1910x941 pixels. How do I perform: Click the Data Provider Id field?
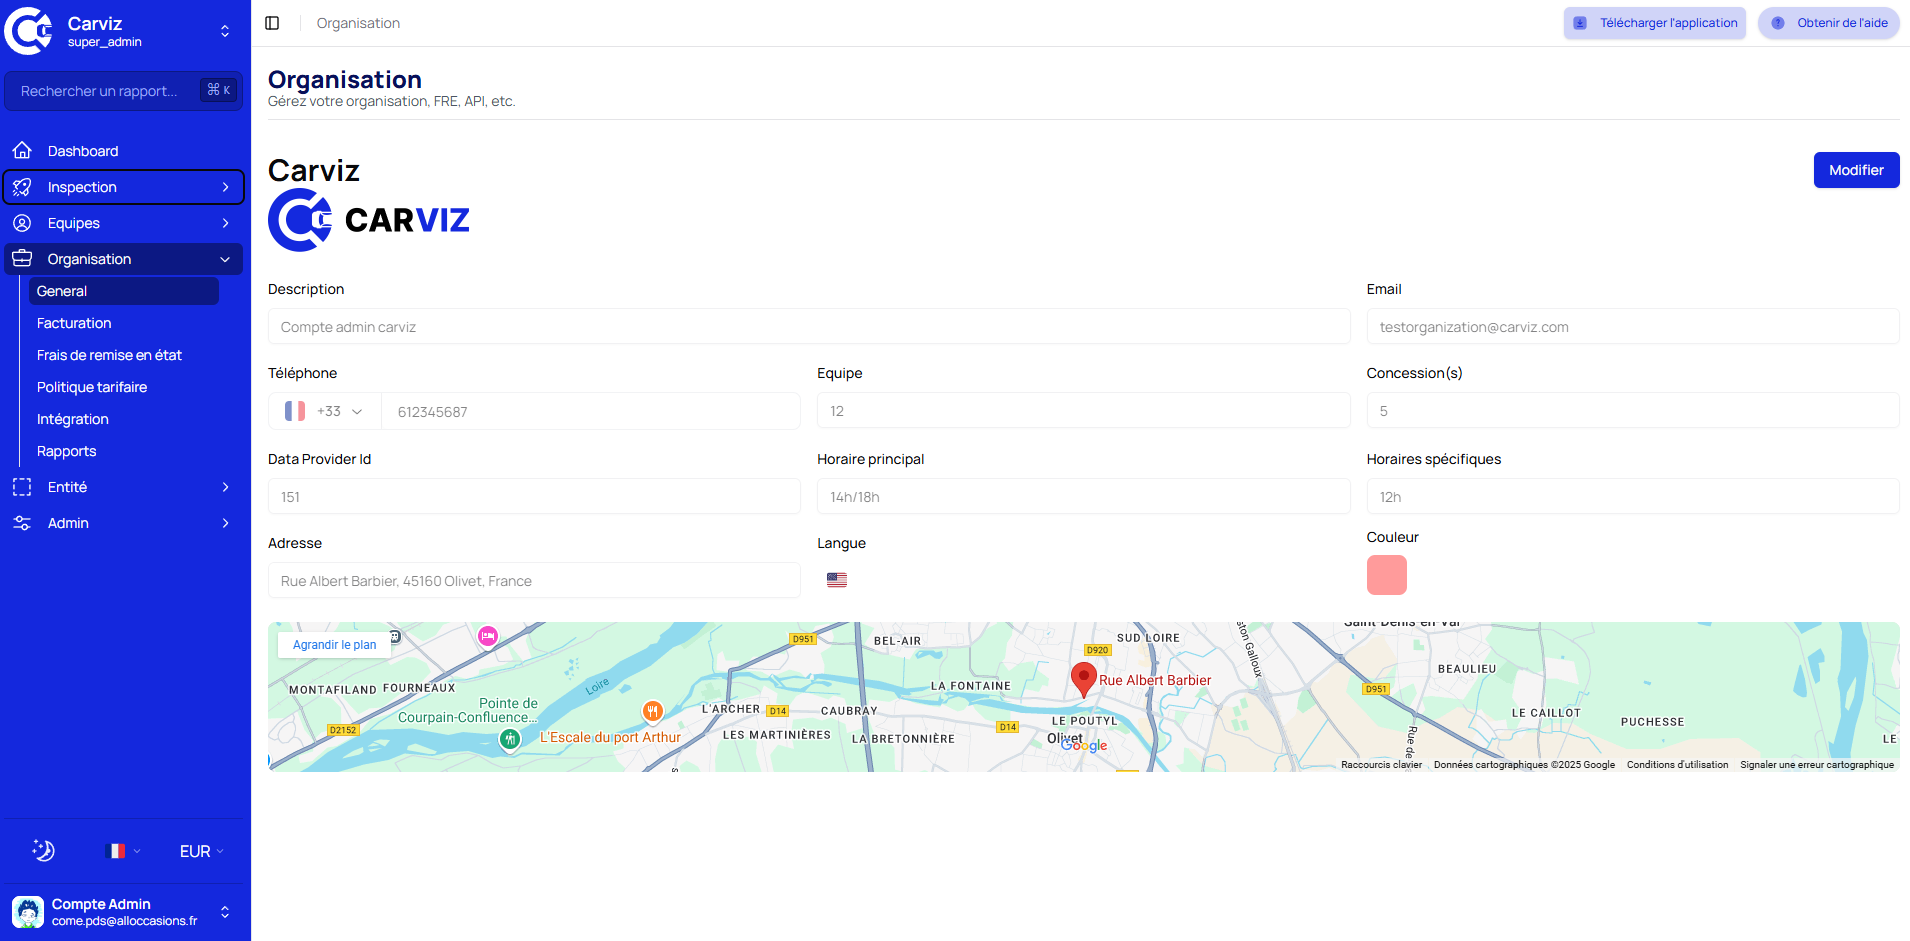coord(534,496)
